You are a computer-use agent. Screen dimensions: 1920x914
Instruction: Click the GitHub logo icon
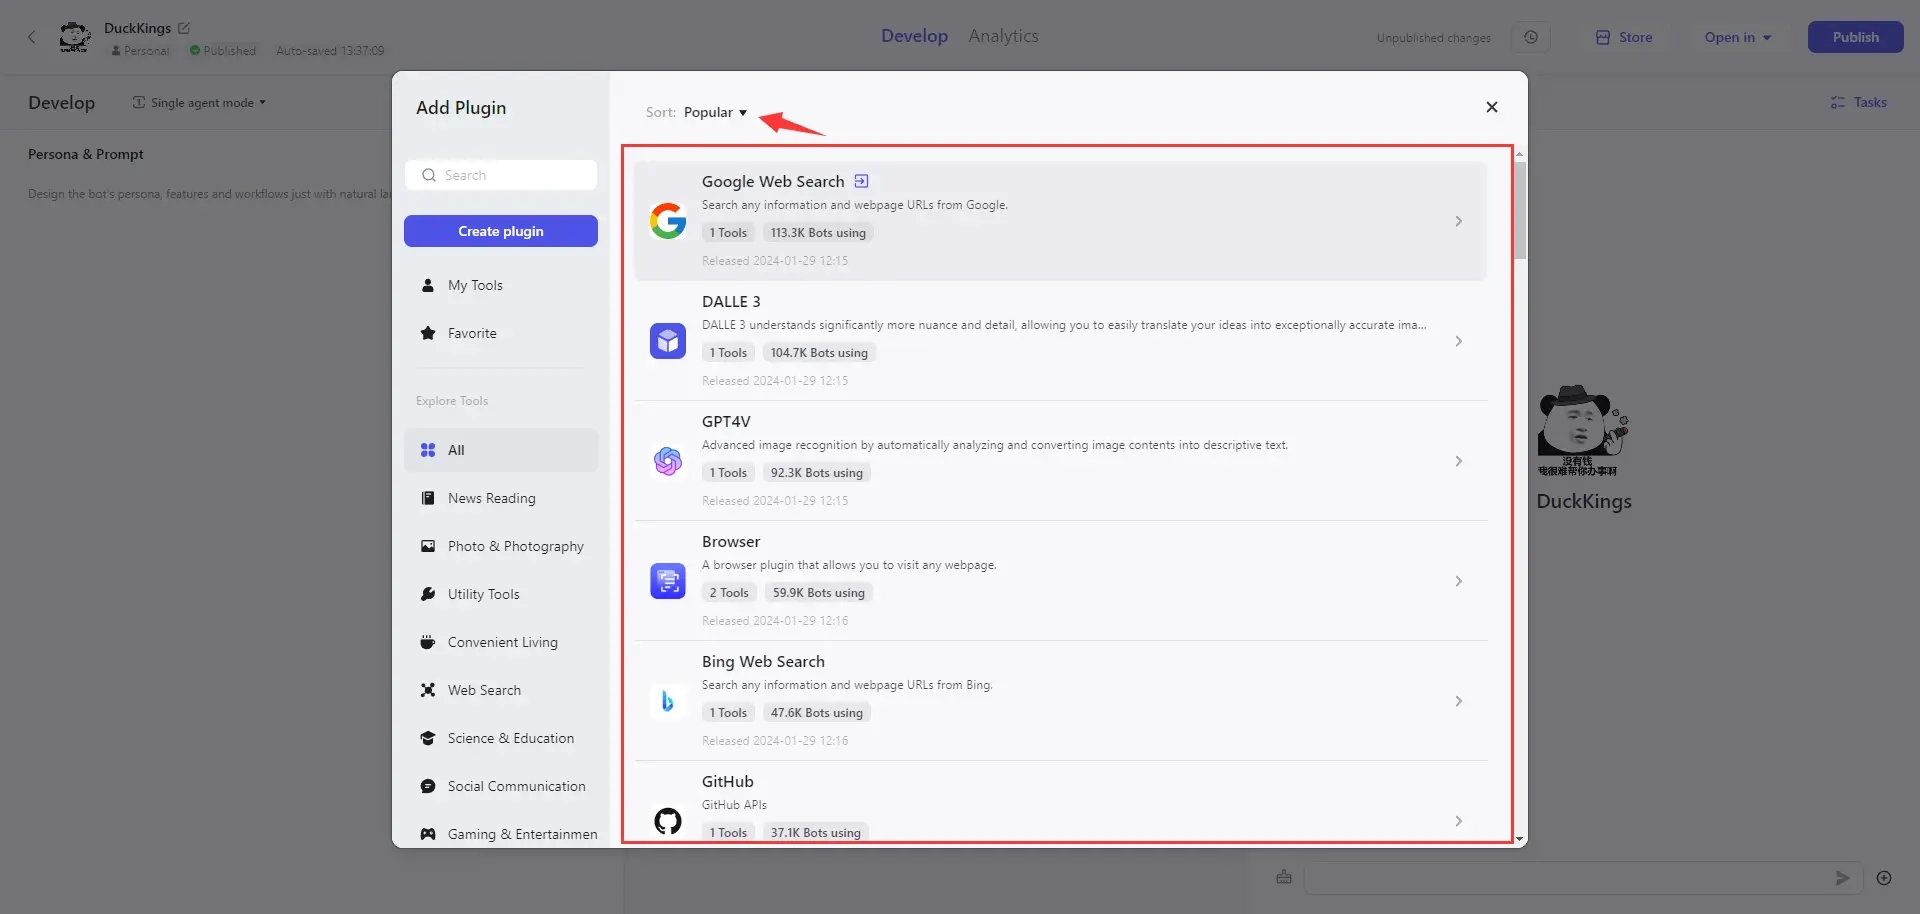coord(668,821)
